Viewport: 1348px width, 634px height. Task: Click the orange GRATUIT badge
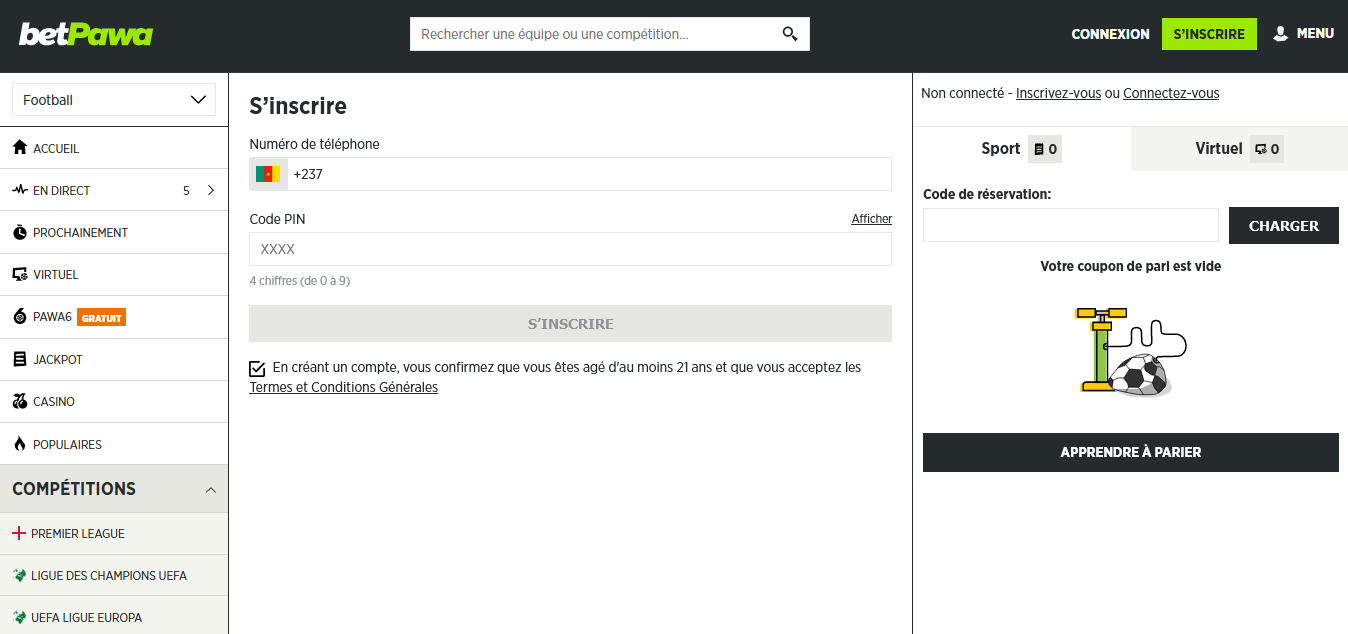click(102, 318)
